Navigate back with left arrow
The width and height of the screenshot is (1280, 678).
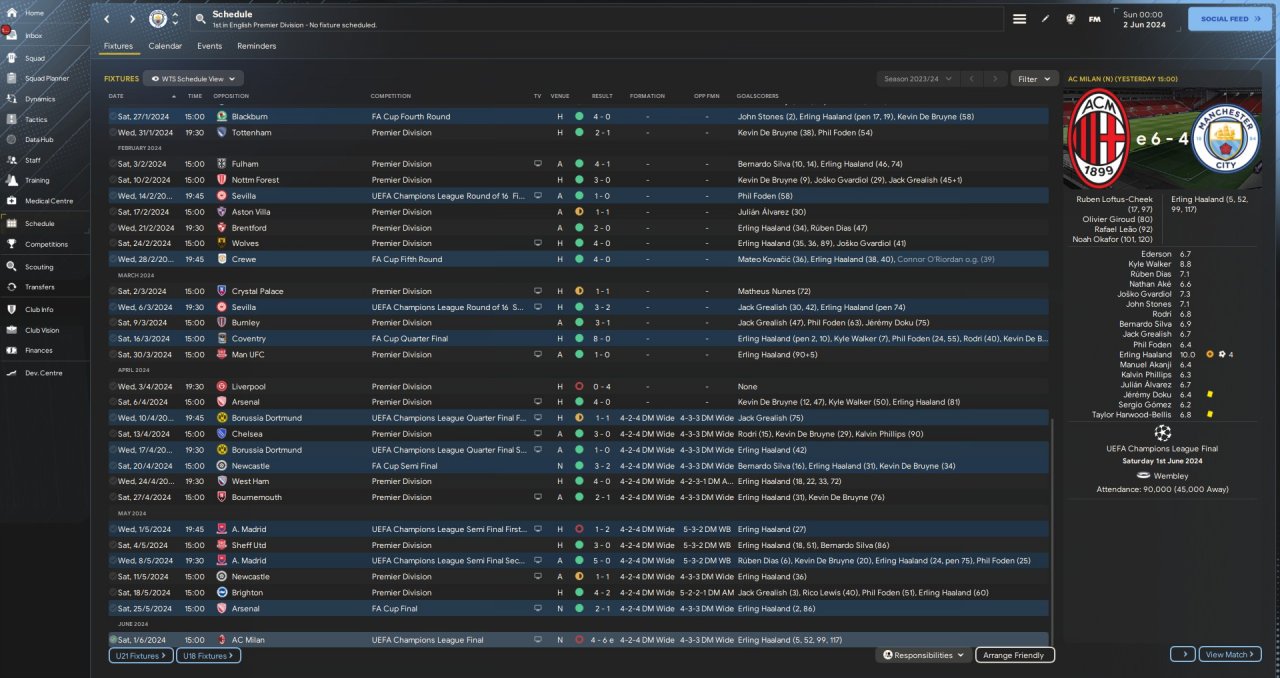tap(108, 19)
